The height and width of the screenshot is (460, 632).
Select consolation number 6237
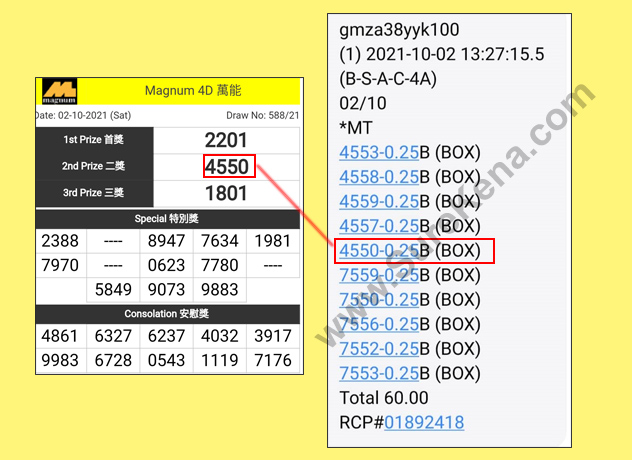click(166, 336)
